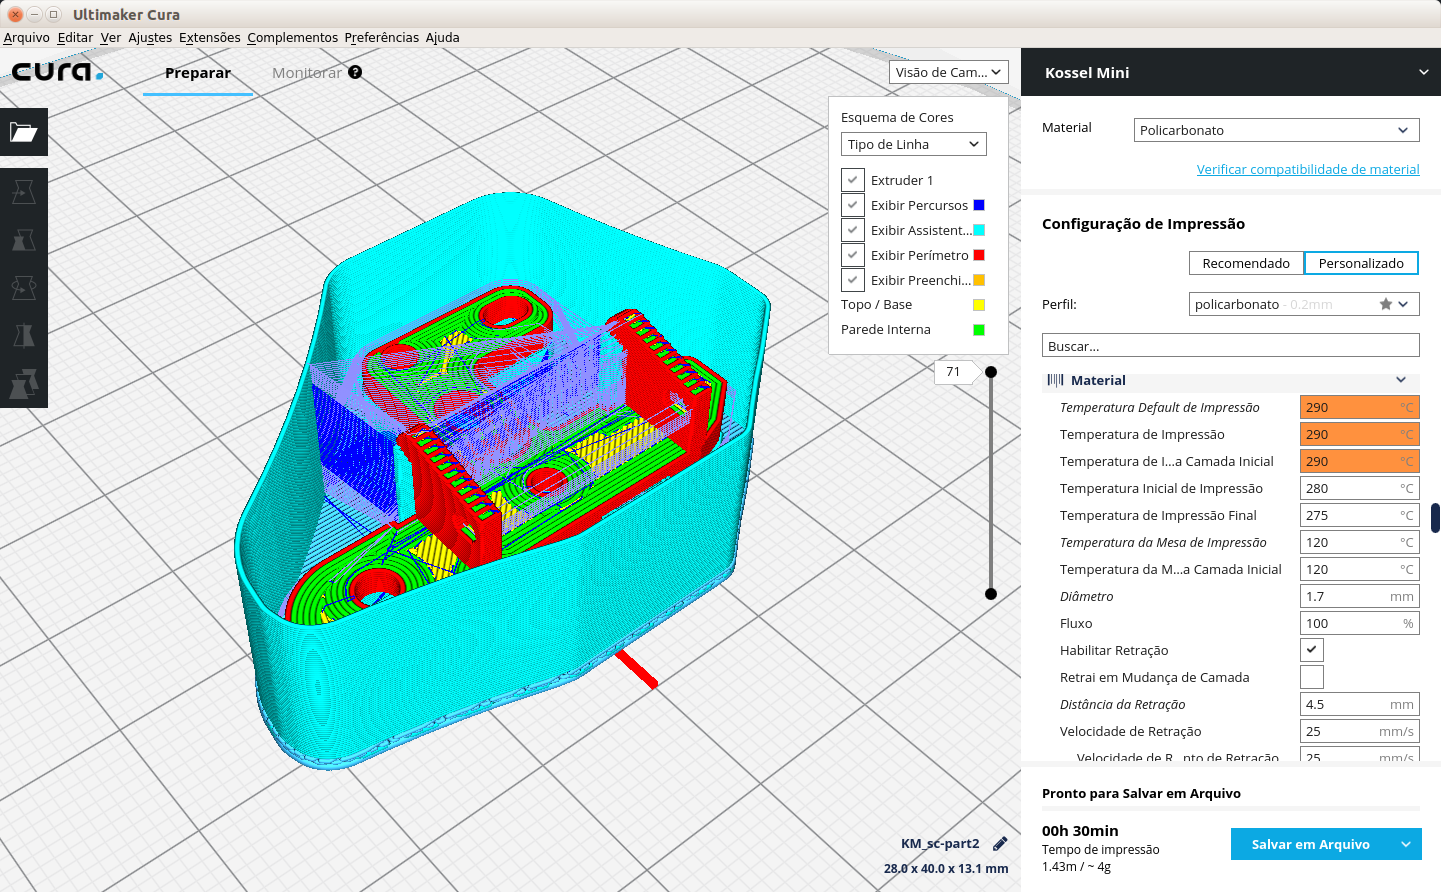The width and height of the screenshot is (1441, 892).
Task: Open the Policarbonato material dropdown
Action: (1277, 130)
